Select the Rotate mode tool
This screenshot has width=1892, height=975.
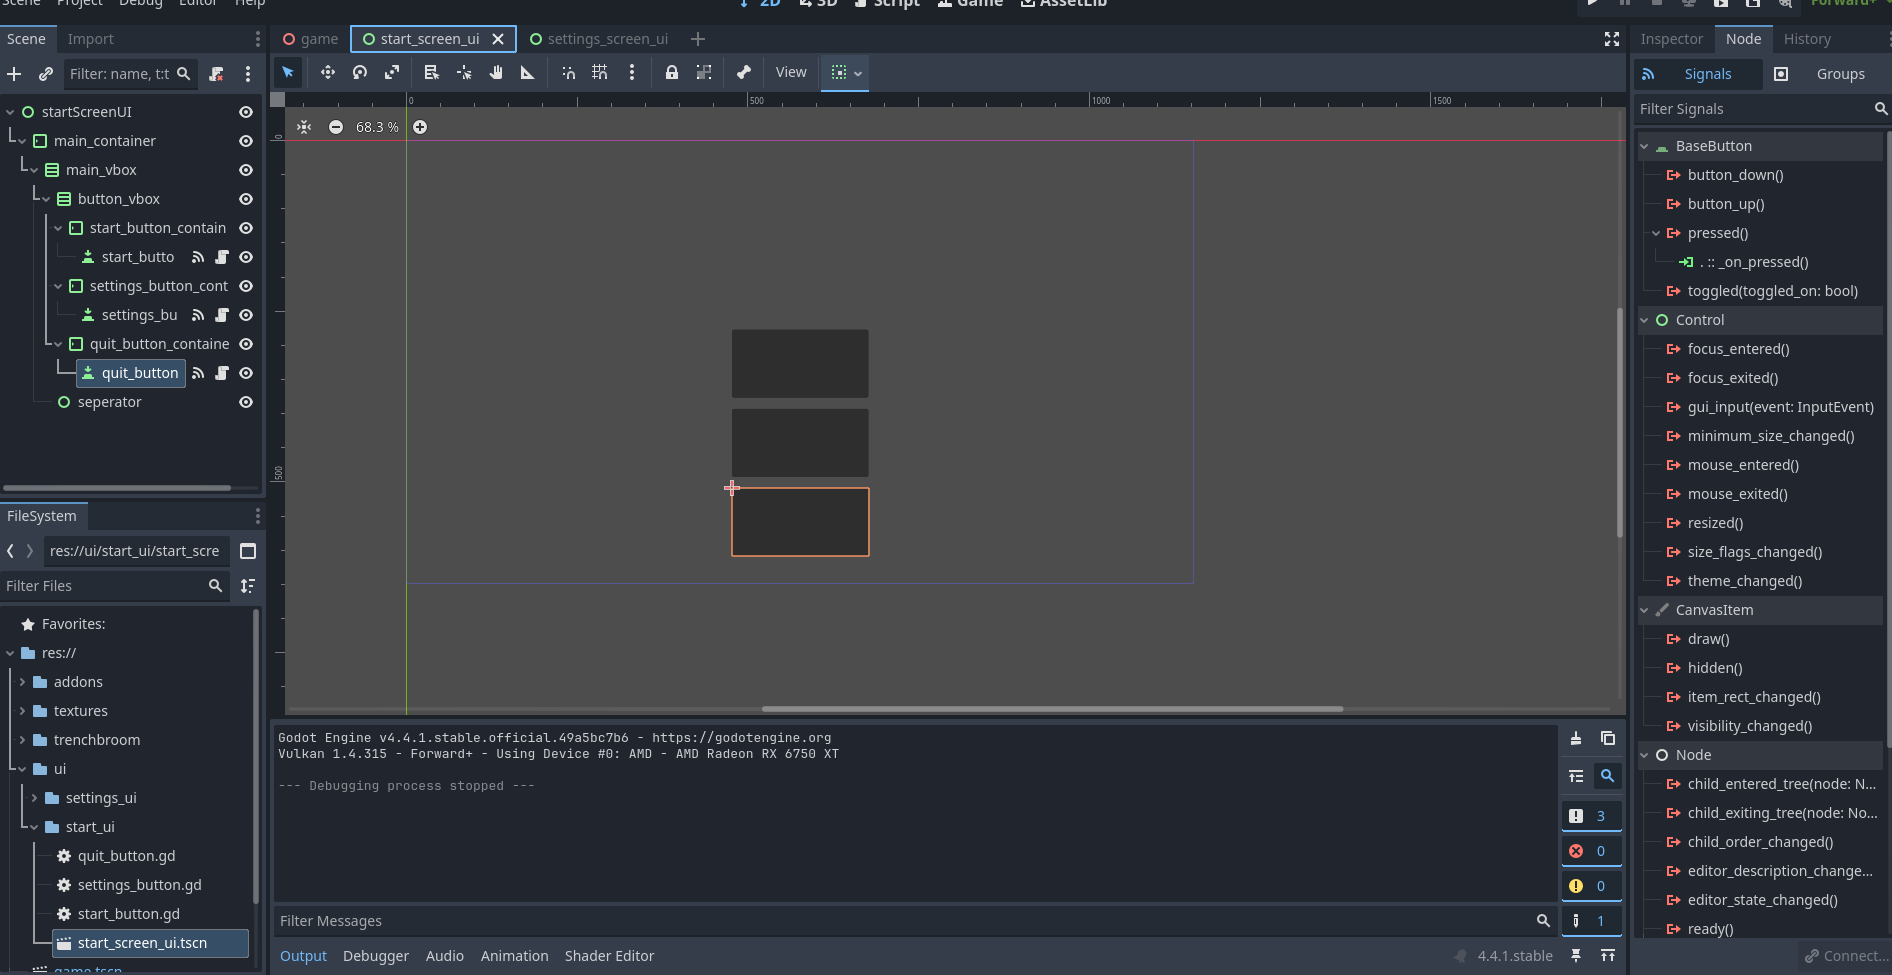click(360, 72)
